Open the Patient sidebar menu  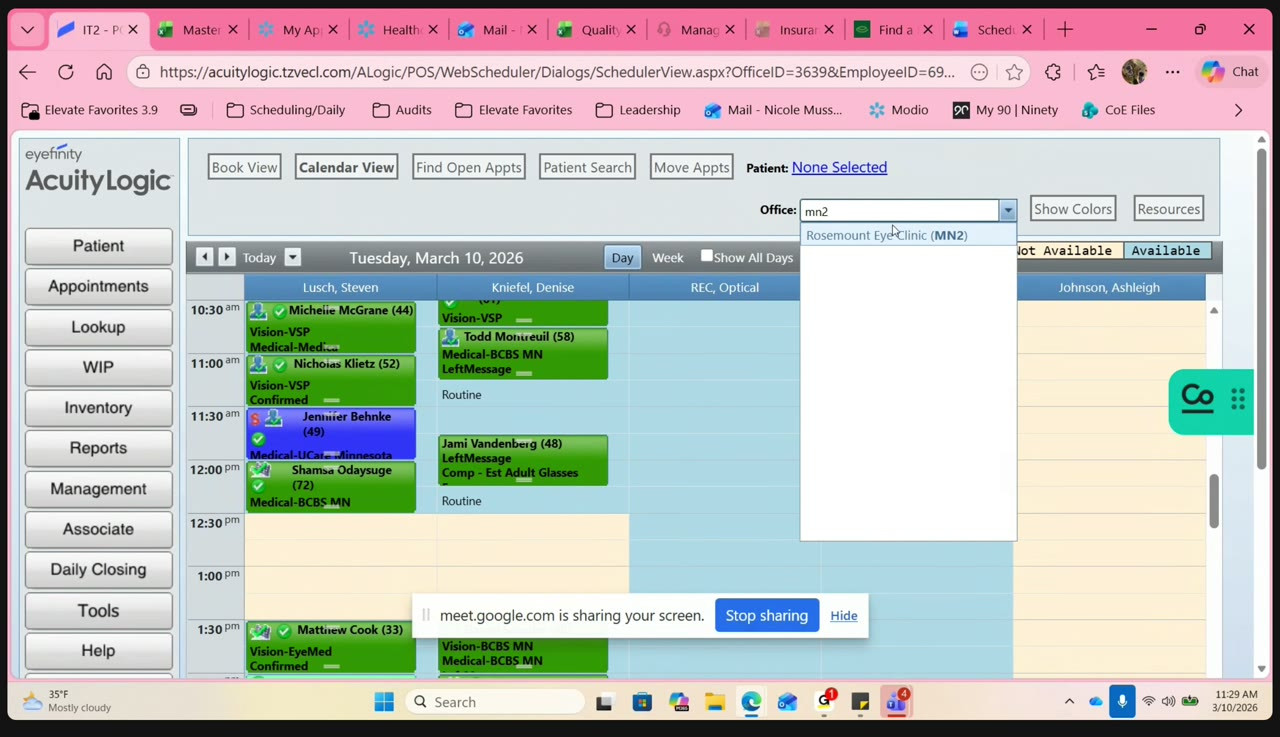pos(98,246)
